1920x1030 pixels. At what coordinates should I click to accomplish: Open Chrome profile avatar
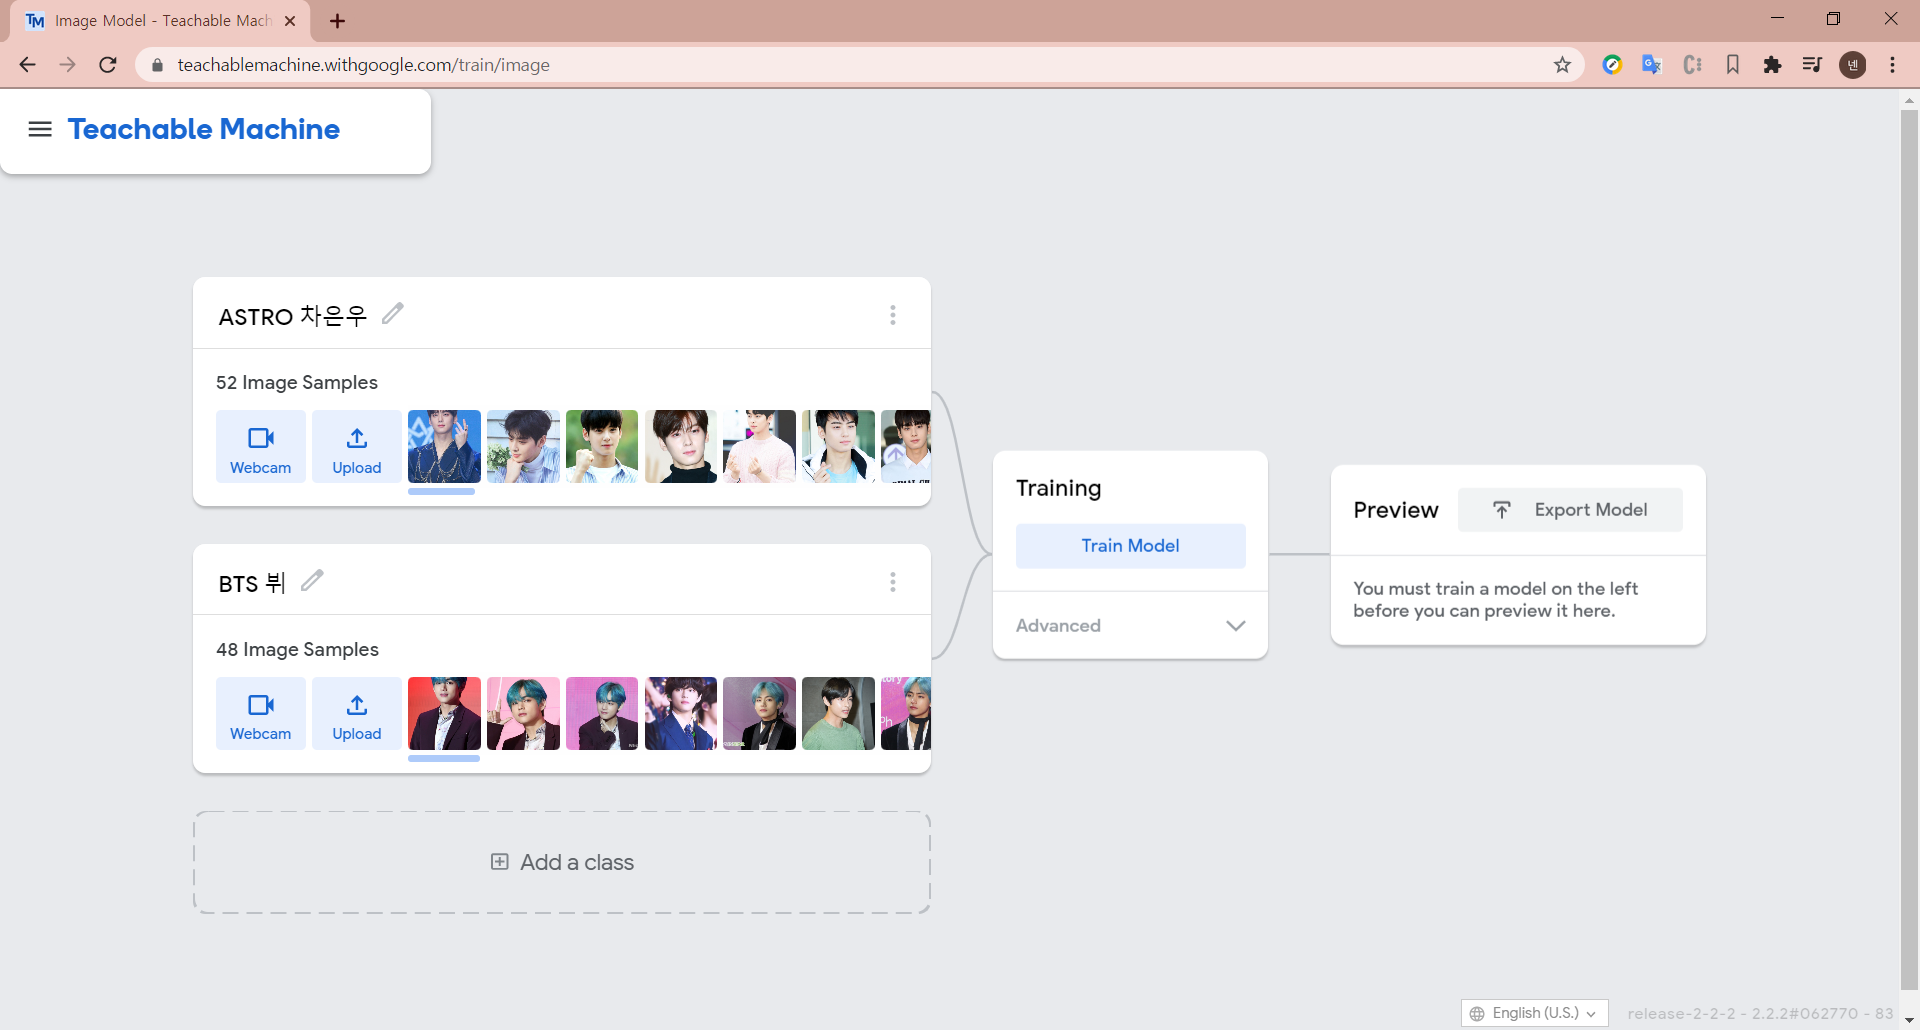pyautogui.click(x=1853, y=65)
